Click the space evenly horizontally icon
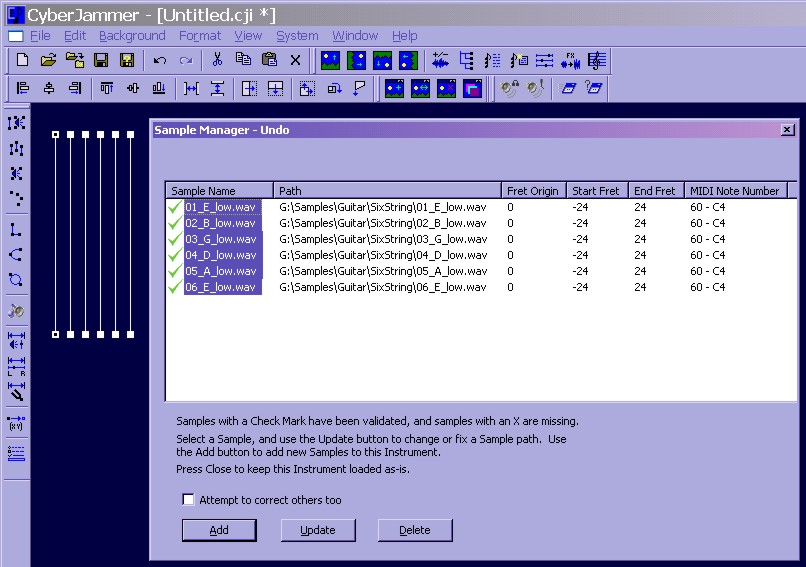 191,88
